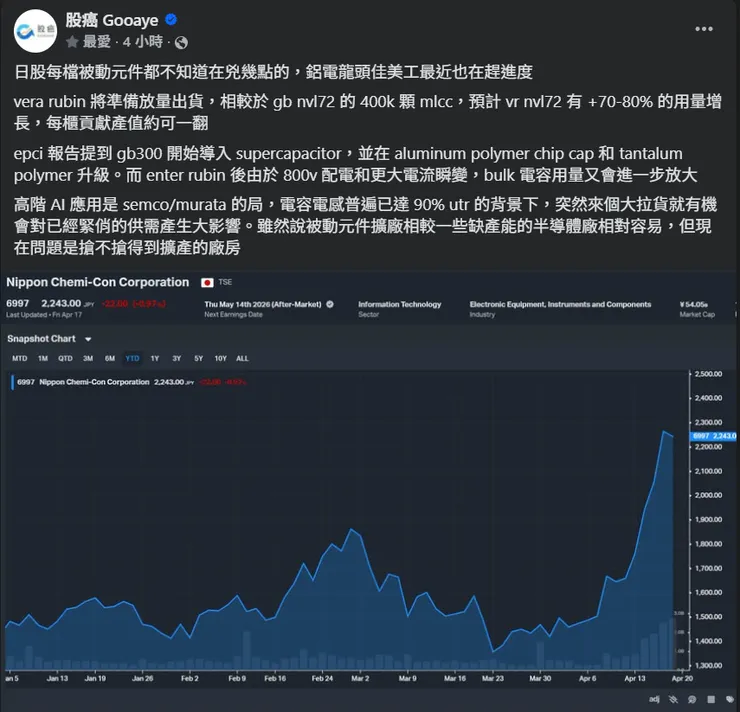Viewport: 740px width, 712px height.
Task: Select the 10Y time range
Action: pos(220,359)
